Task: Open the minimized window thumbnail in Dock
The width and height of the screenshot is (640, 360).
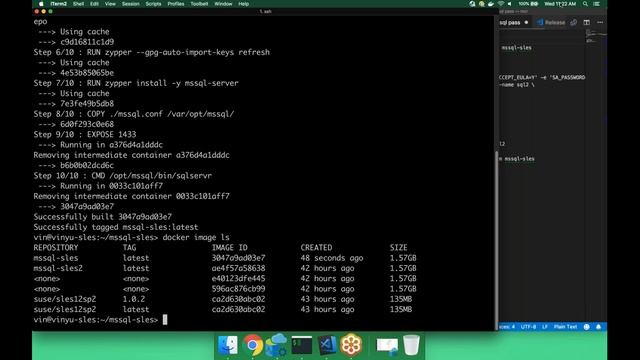Action: 387,346
